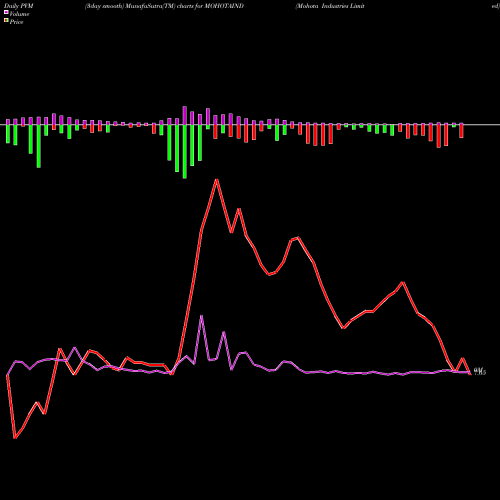This screenshot has height=500, width=500.
Task: Click the MunafaSutra(TM) charts for MOHOTAIND heading
Action: click(x=185, y=6)
